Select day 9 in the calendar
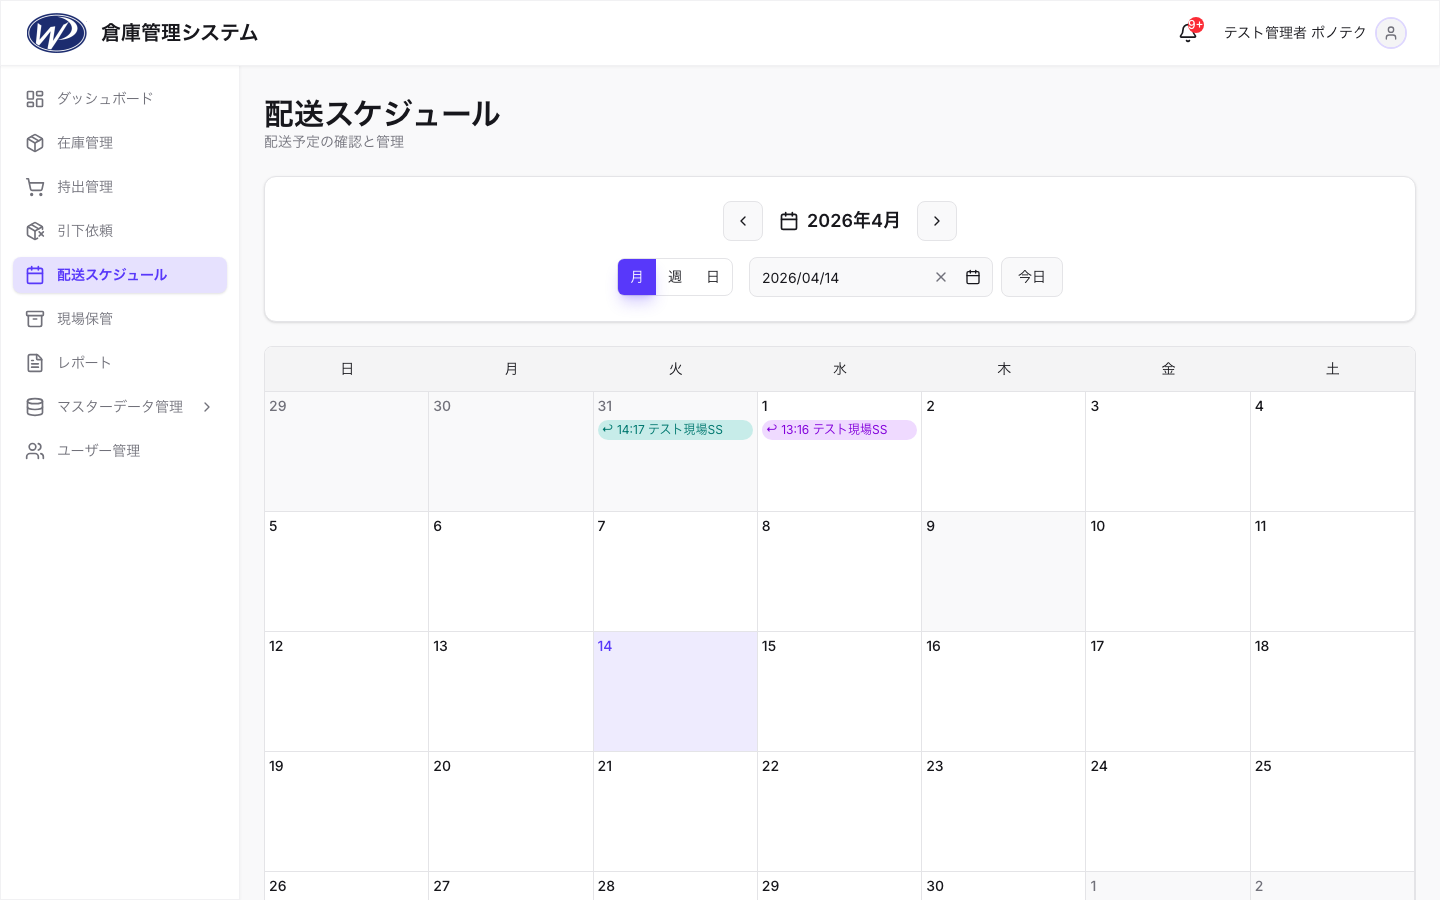 pyautogui.click(x=1003, y=572)
